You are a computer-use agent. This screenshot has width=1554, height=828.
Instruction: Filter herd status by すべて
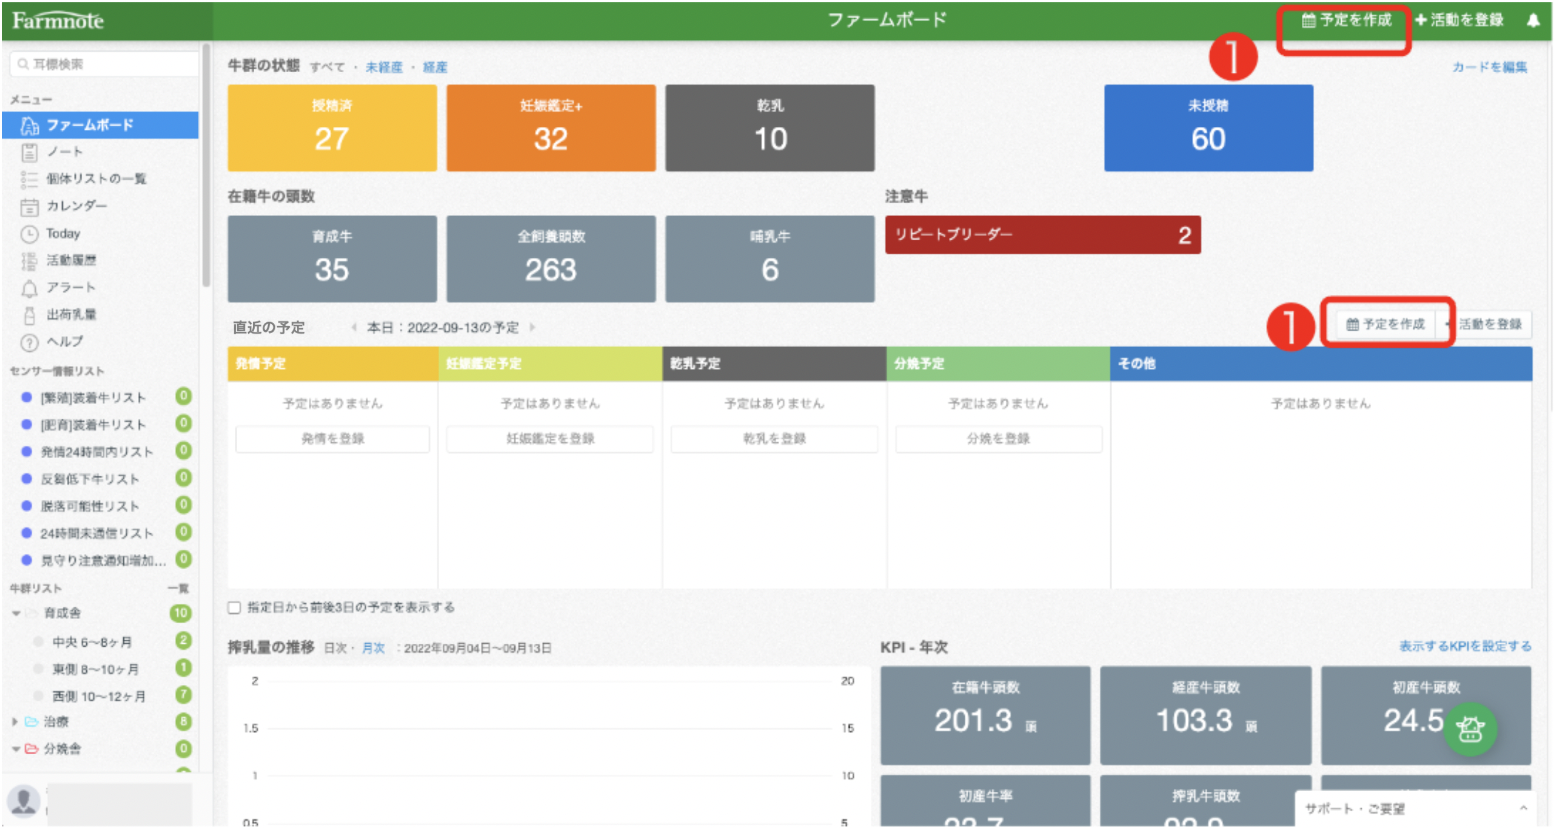(327, 68)
